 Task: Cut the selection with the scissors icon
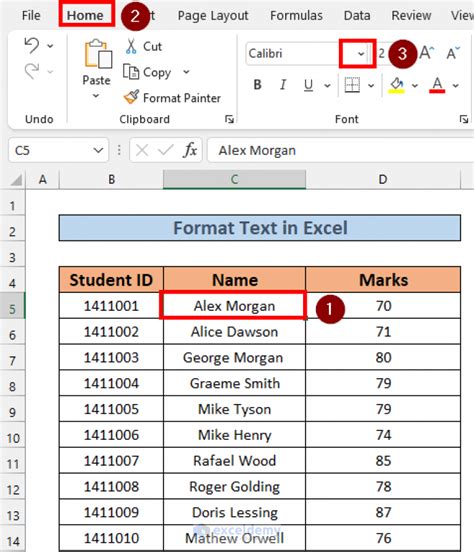131,46
